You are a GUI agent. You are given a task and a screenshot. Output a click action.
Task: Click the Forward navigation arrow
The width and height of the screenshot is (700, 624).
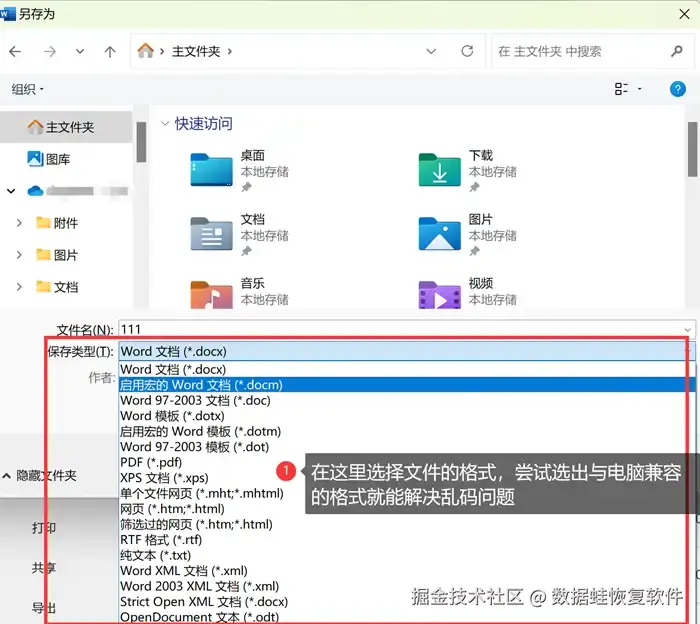click(50, 52)
